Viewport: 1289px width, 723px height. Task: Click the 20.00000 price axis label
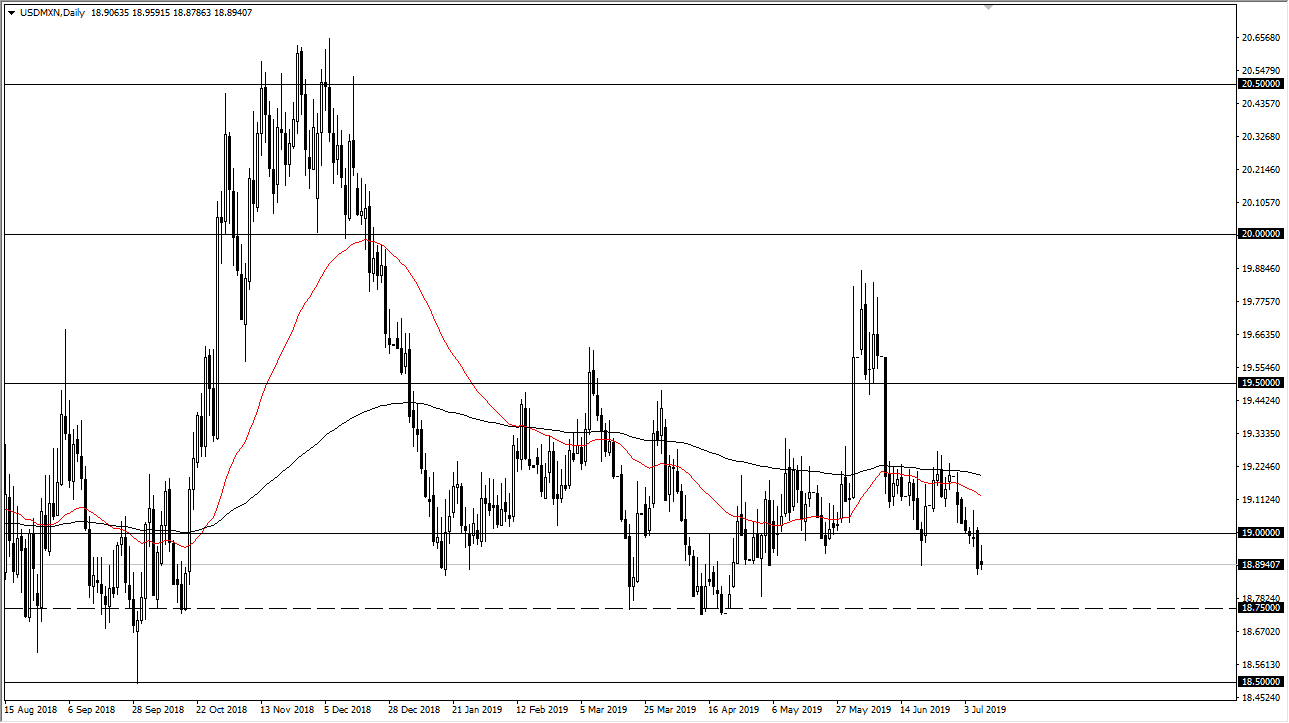[x=1260, y=234]
